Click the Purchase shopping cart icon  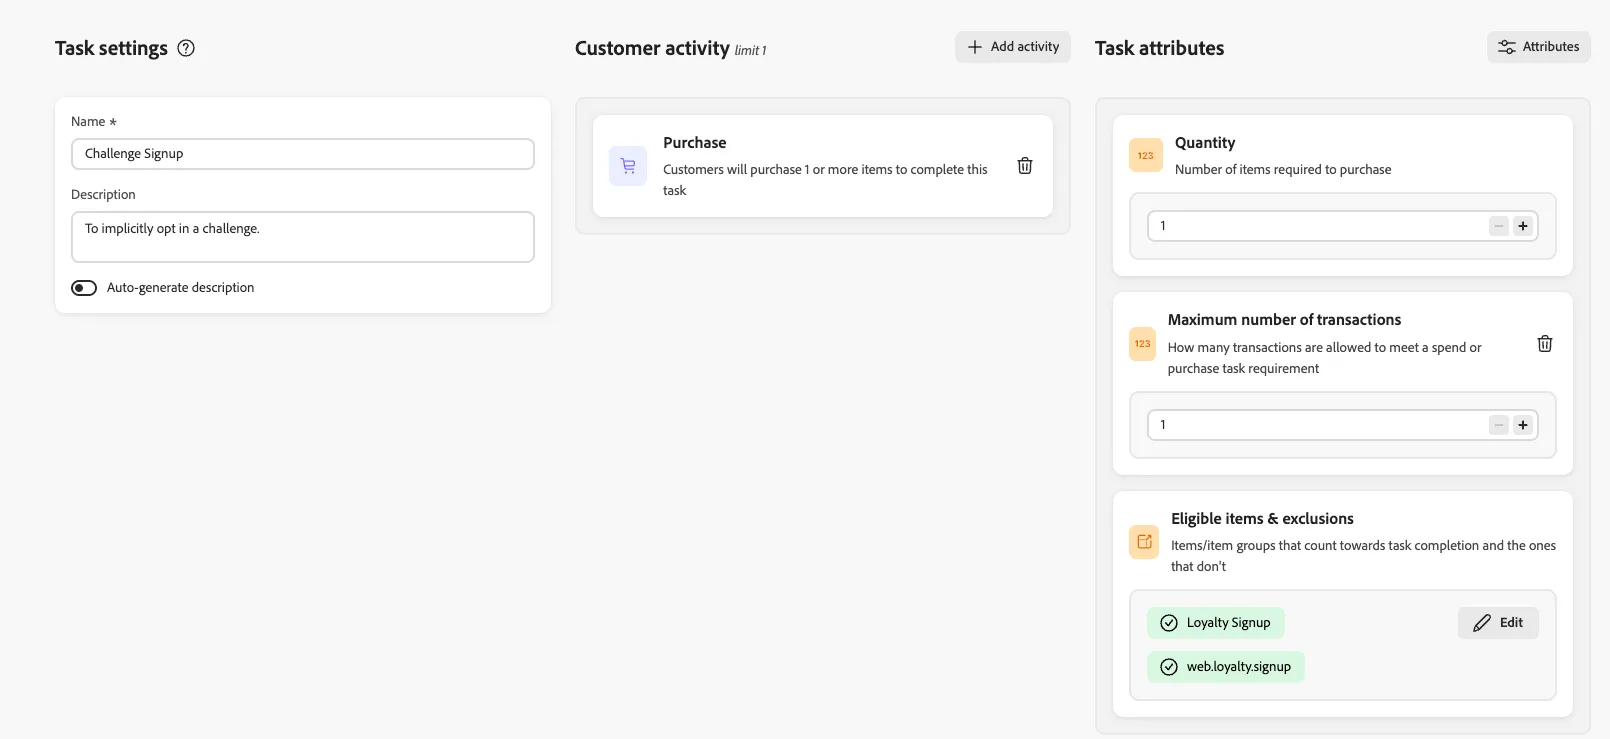click(x=628, y=166)
